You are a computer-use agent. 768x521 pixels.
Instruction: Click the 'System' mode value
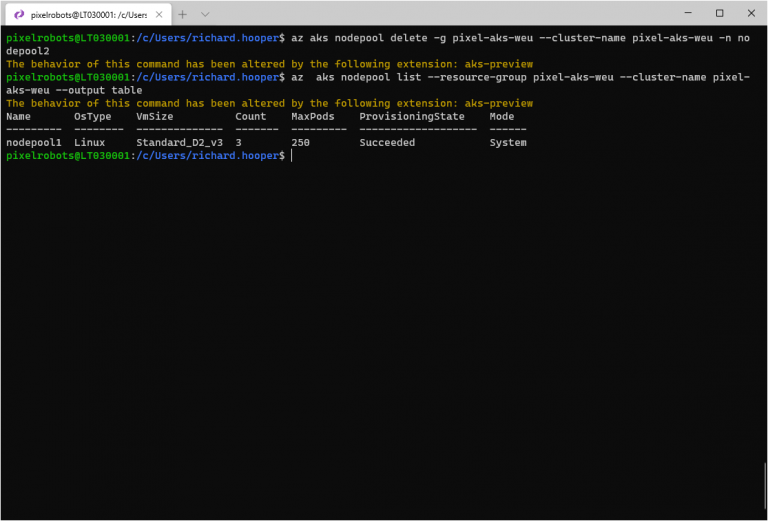coord(508,142)
